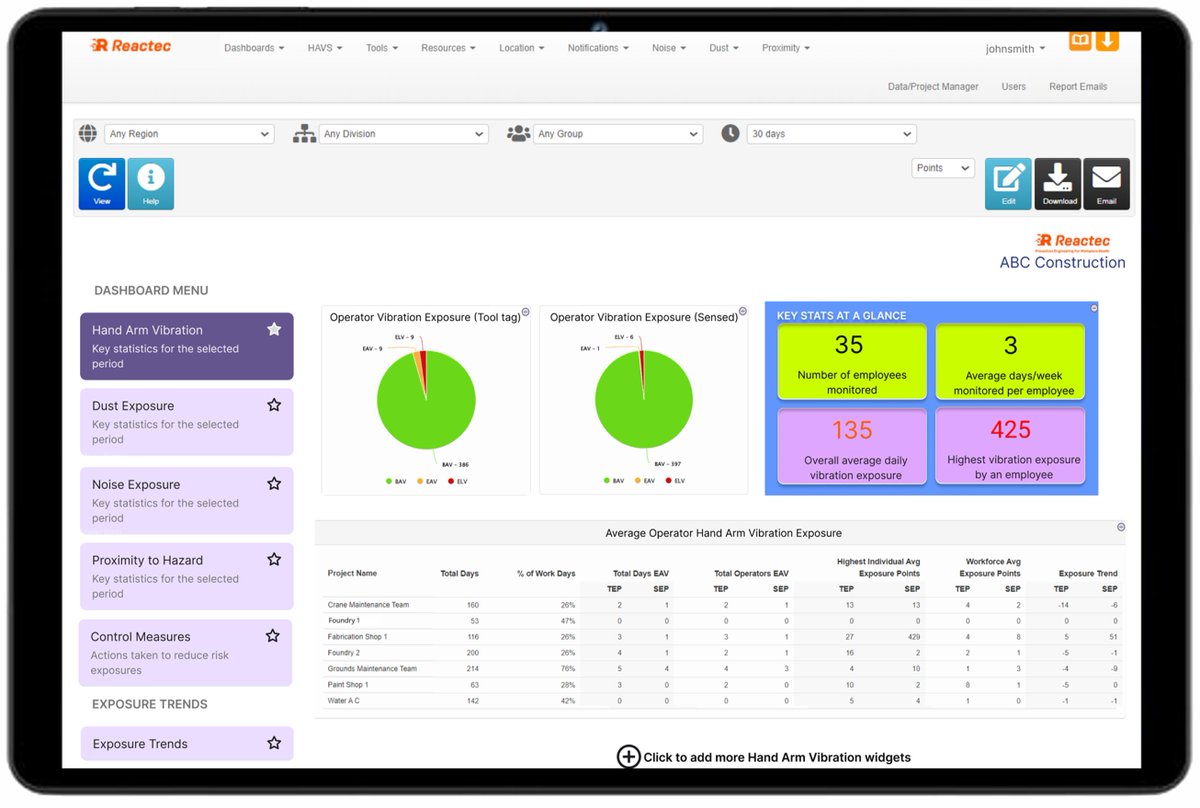This screenshot has width=1200, height=808.
Task: Click the Highest vibration exposure tile
Action: (1010, 446)
